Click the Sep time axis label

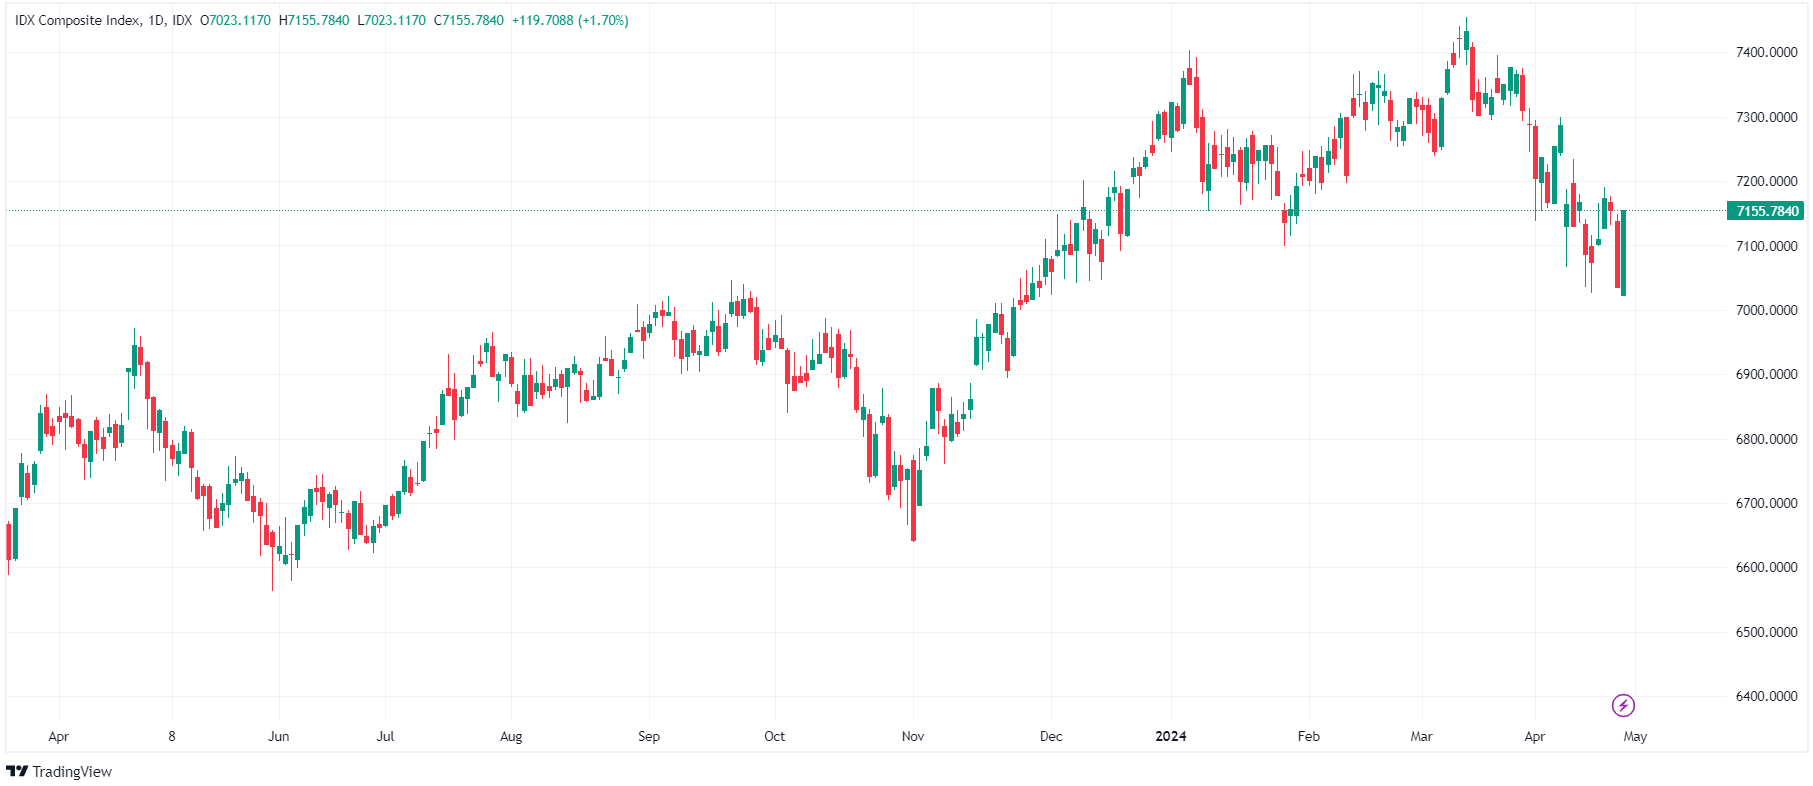click(x=649, y=737)
